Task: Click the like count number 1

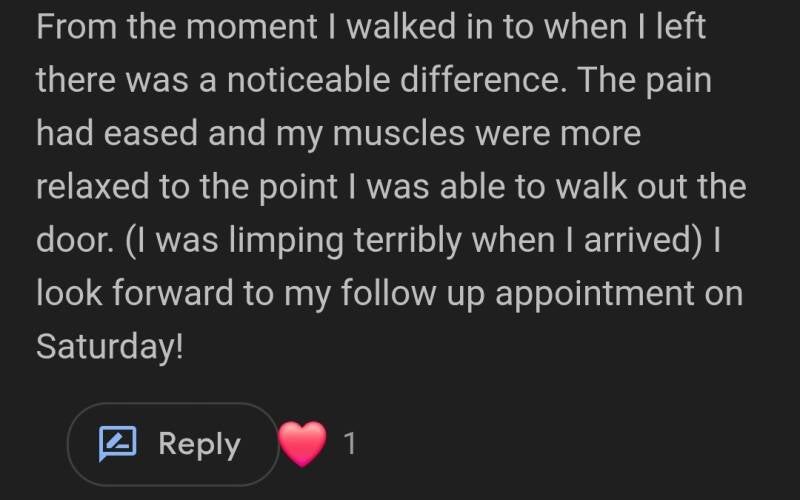Action: pyautogui.click(x=349, y=443)
